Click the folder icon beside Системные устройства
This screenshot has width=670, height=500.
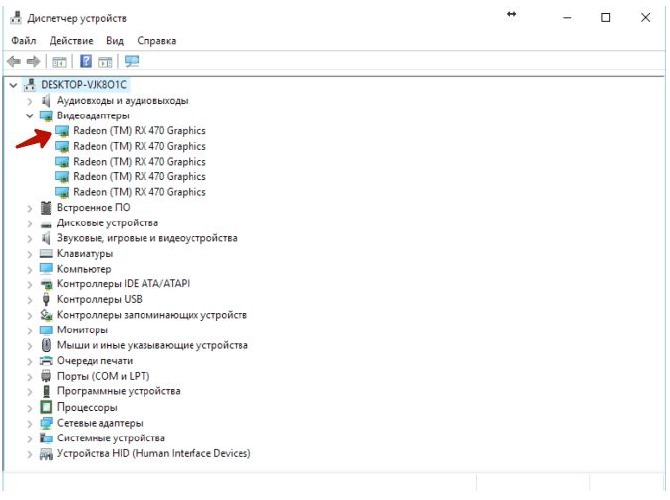[x=46, y=438]
